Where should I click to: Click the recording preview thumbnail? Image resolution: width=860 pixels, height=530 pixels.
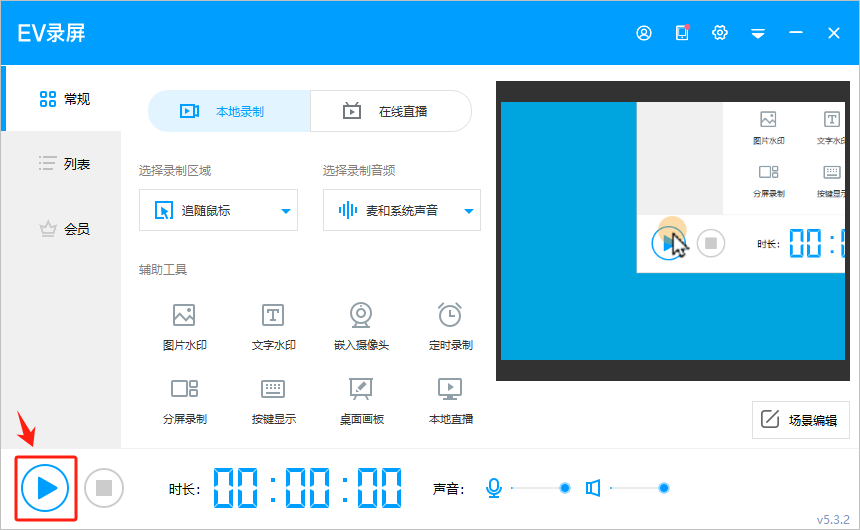(x=672, y=230)
